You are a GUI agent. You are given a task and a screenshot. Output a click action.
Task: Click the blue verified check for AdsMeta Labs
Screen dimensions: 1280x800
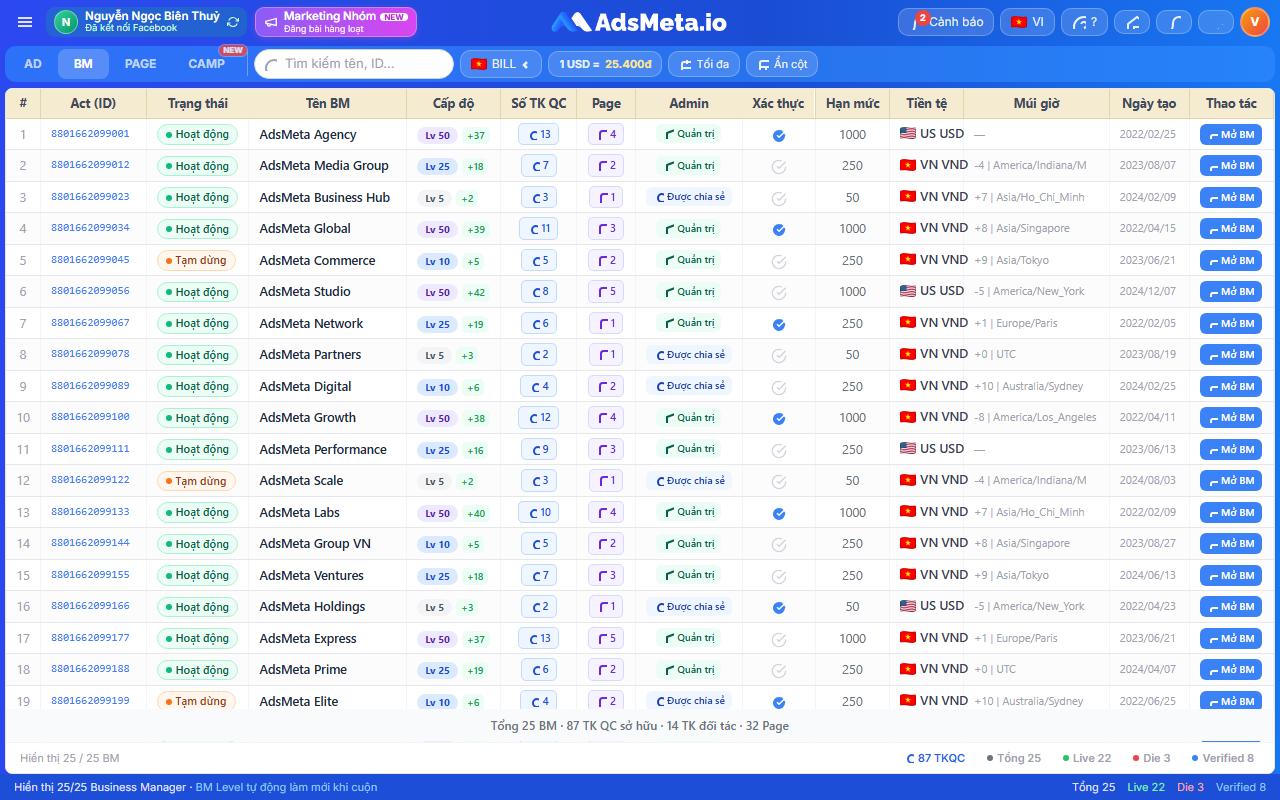pos(779,513)
